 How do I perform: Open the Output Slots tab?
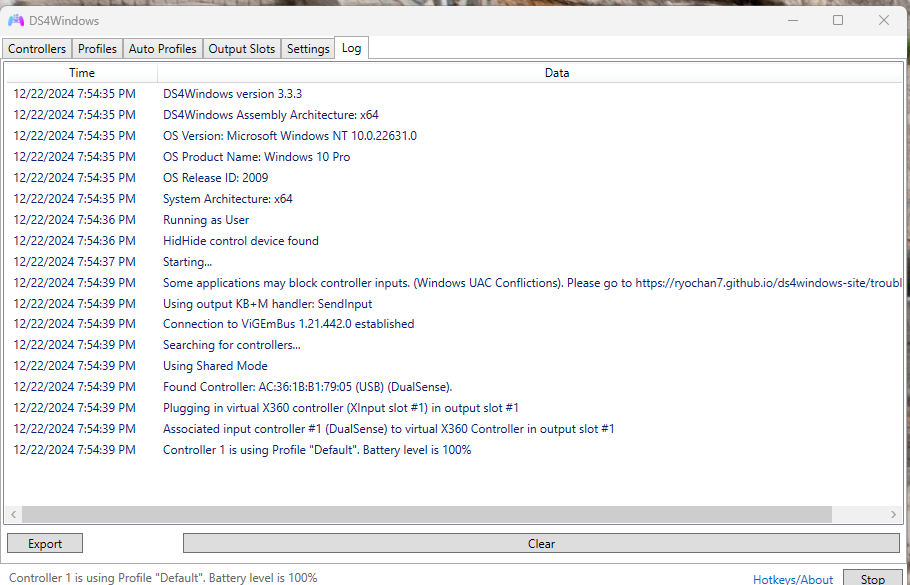click(x=241, y=49)
